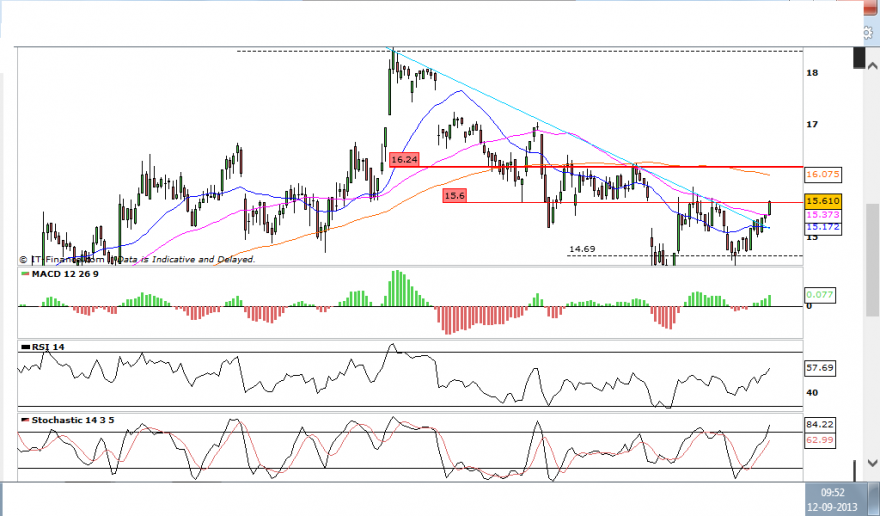Click the taskbar date 12-09-2013
Viewport: 880px width, 516px height.
[832, 506]
